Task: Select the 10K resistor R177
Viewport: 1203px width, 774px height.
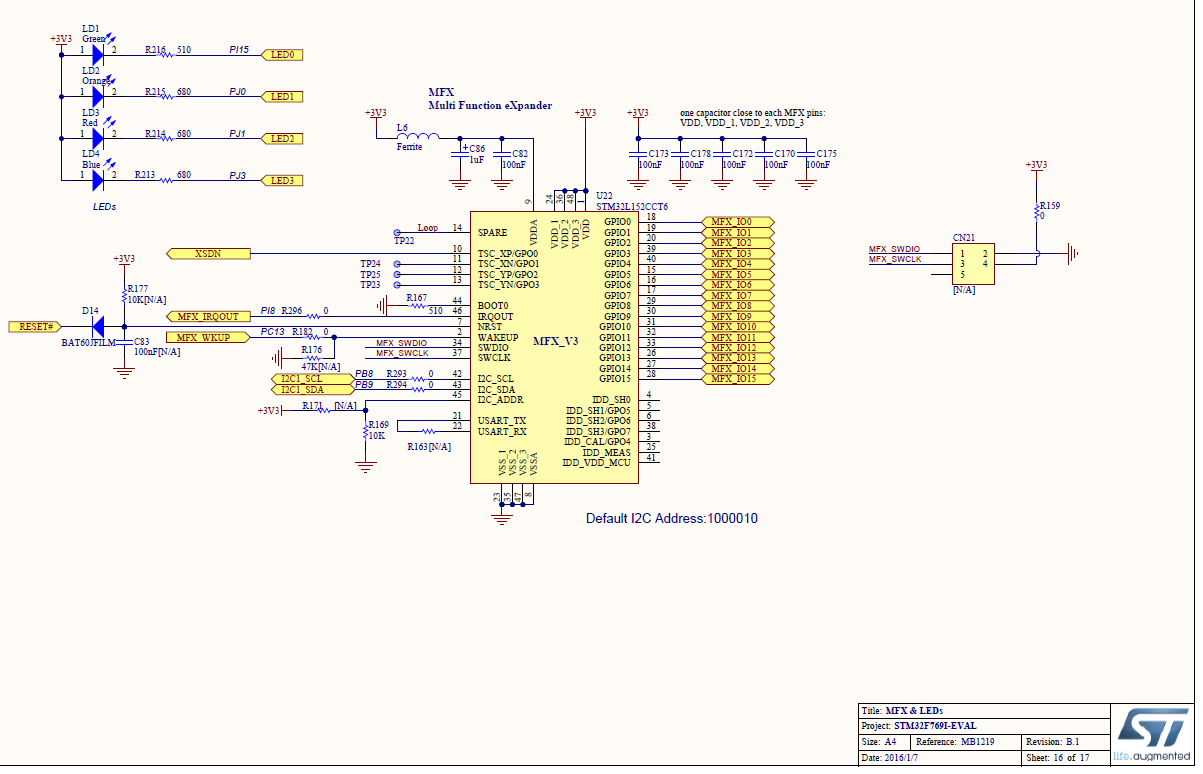Action: 123,295
